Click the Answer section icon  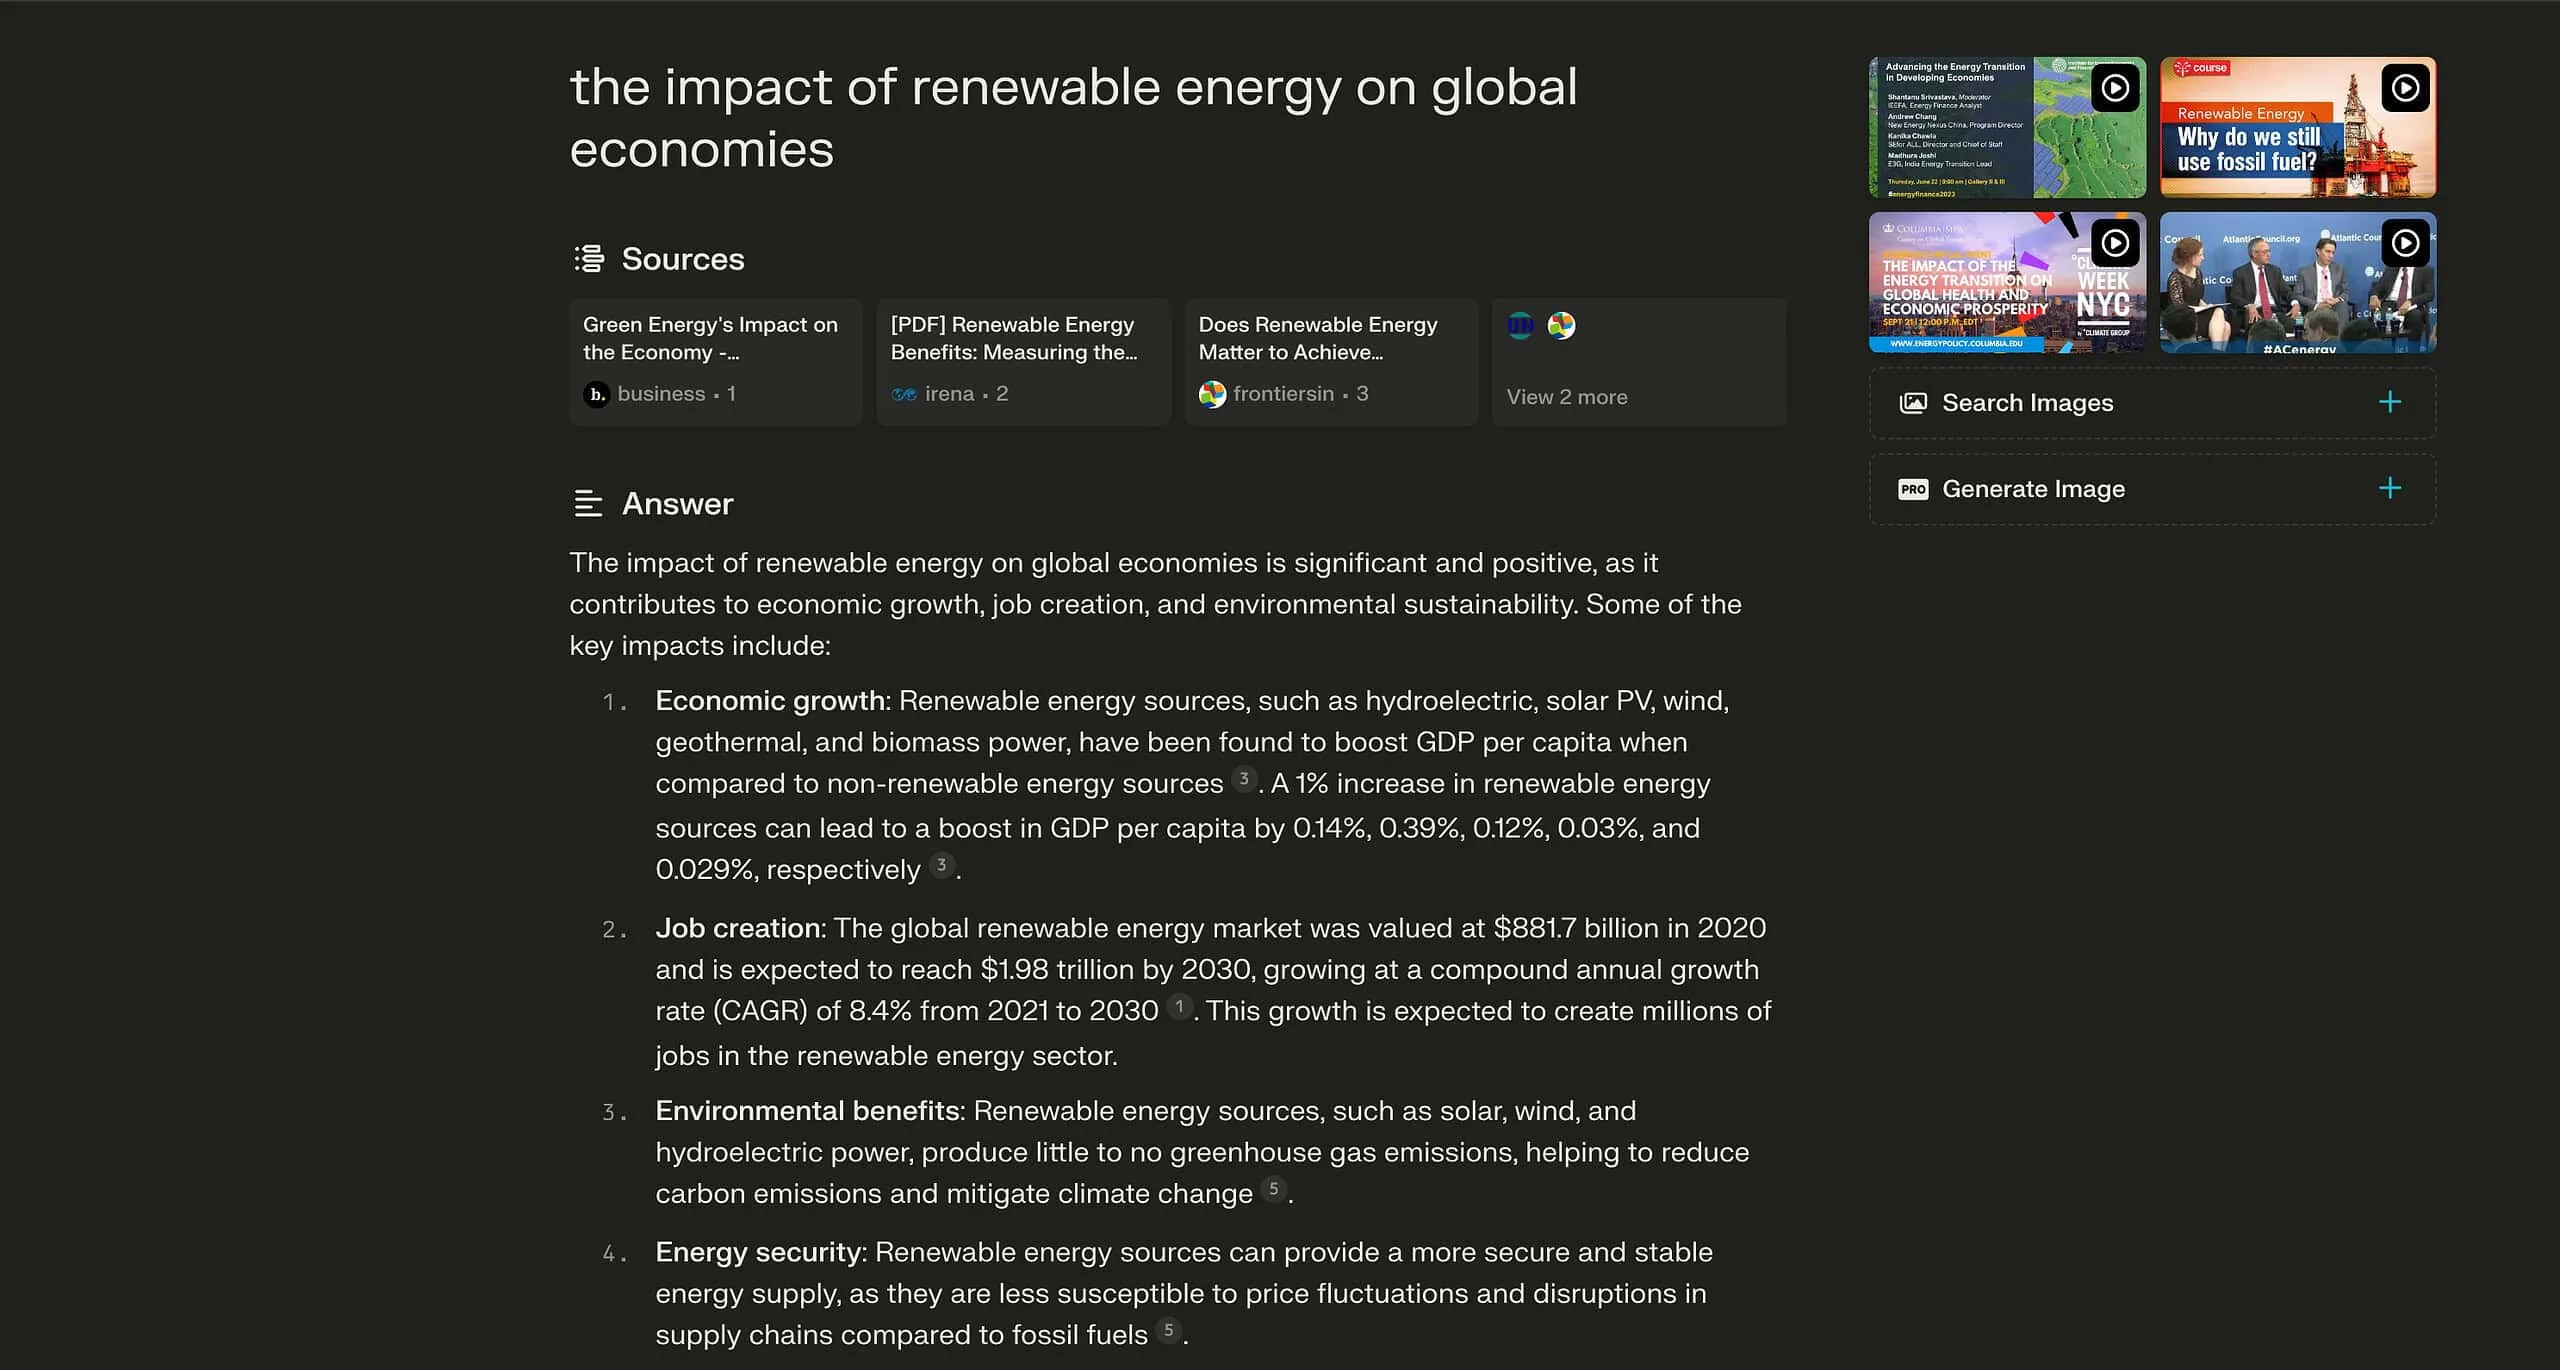point(588,503)
